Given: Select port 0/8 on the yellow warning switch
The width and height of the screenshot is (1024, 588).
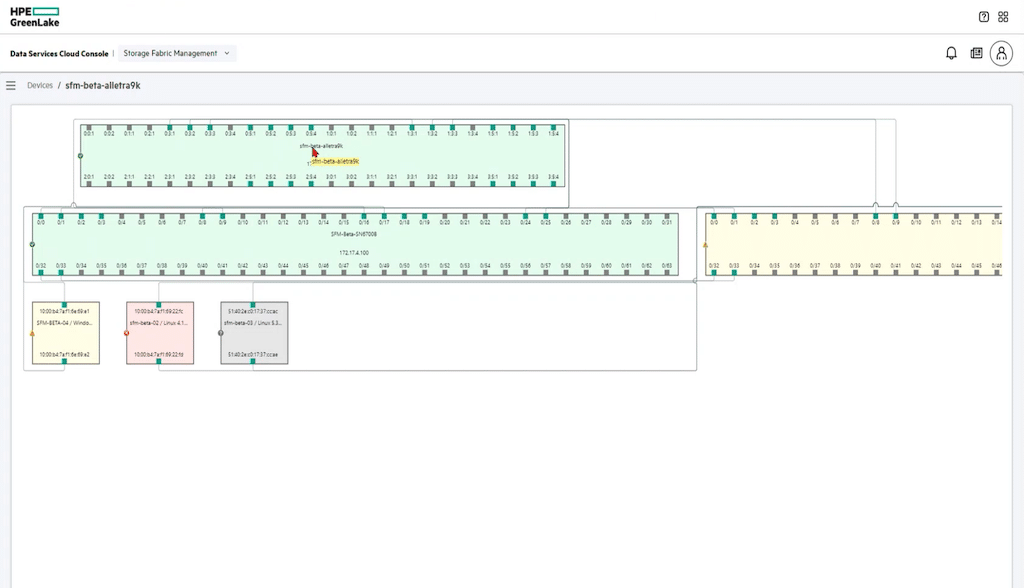Looking at the screenshot, I should coord(876,216).
